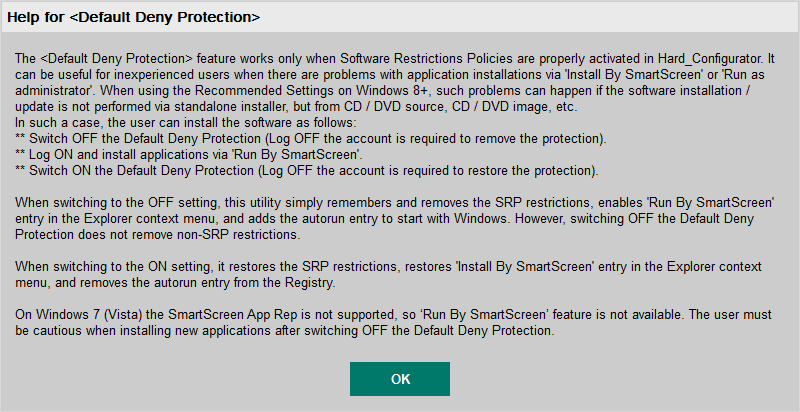Click the OK button
This screenshot has width=800, height=412.
pos(400,379)
